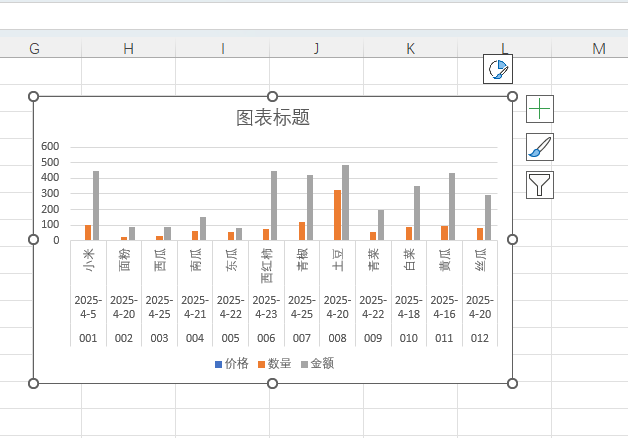The image size is (628, 438).
Task: Select the orange 数量 bar for 土豆
Action: pyautogui.click(x=338, y=215)
